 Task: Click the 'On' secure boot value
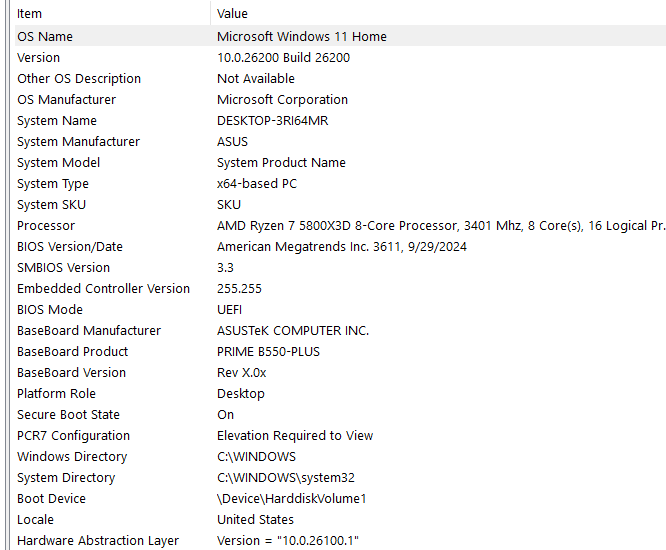click(x=226, y=415)
